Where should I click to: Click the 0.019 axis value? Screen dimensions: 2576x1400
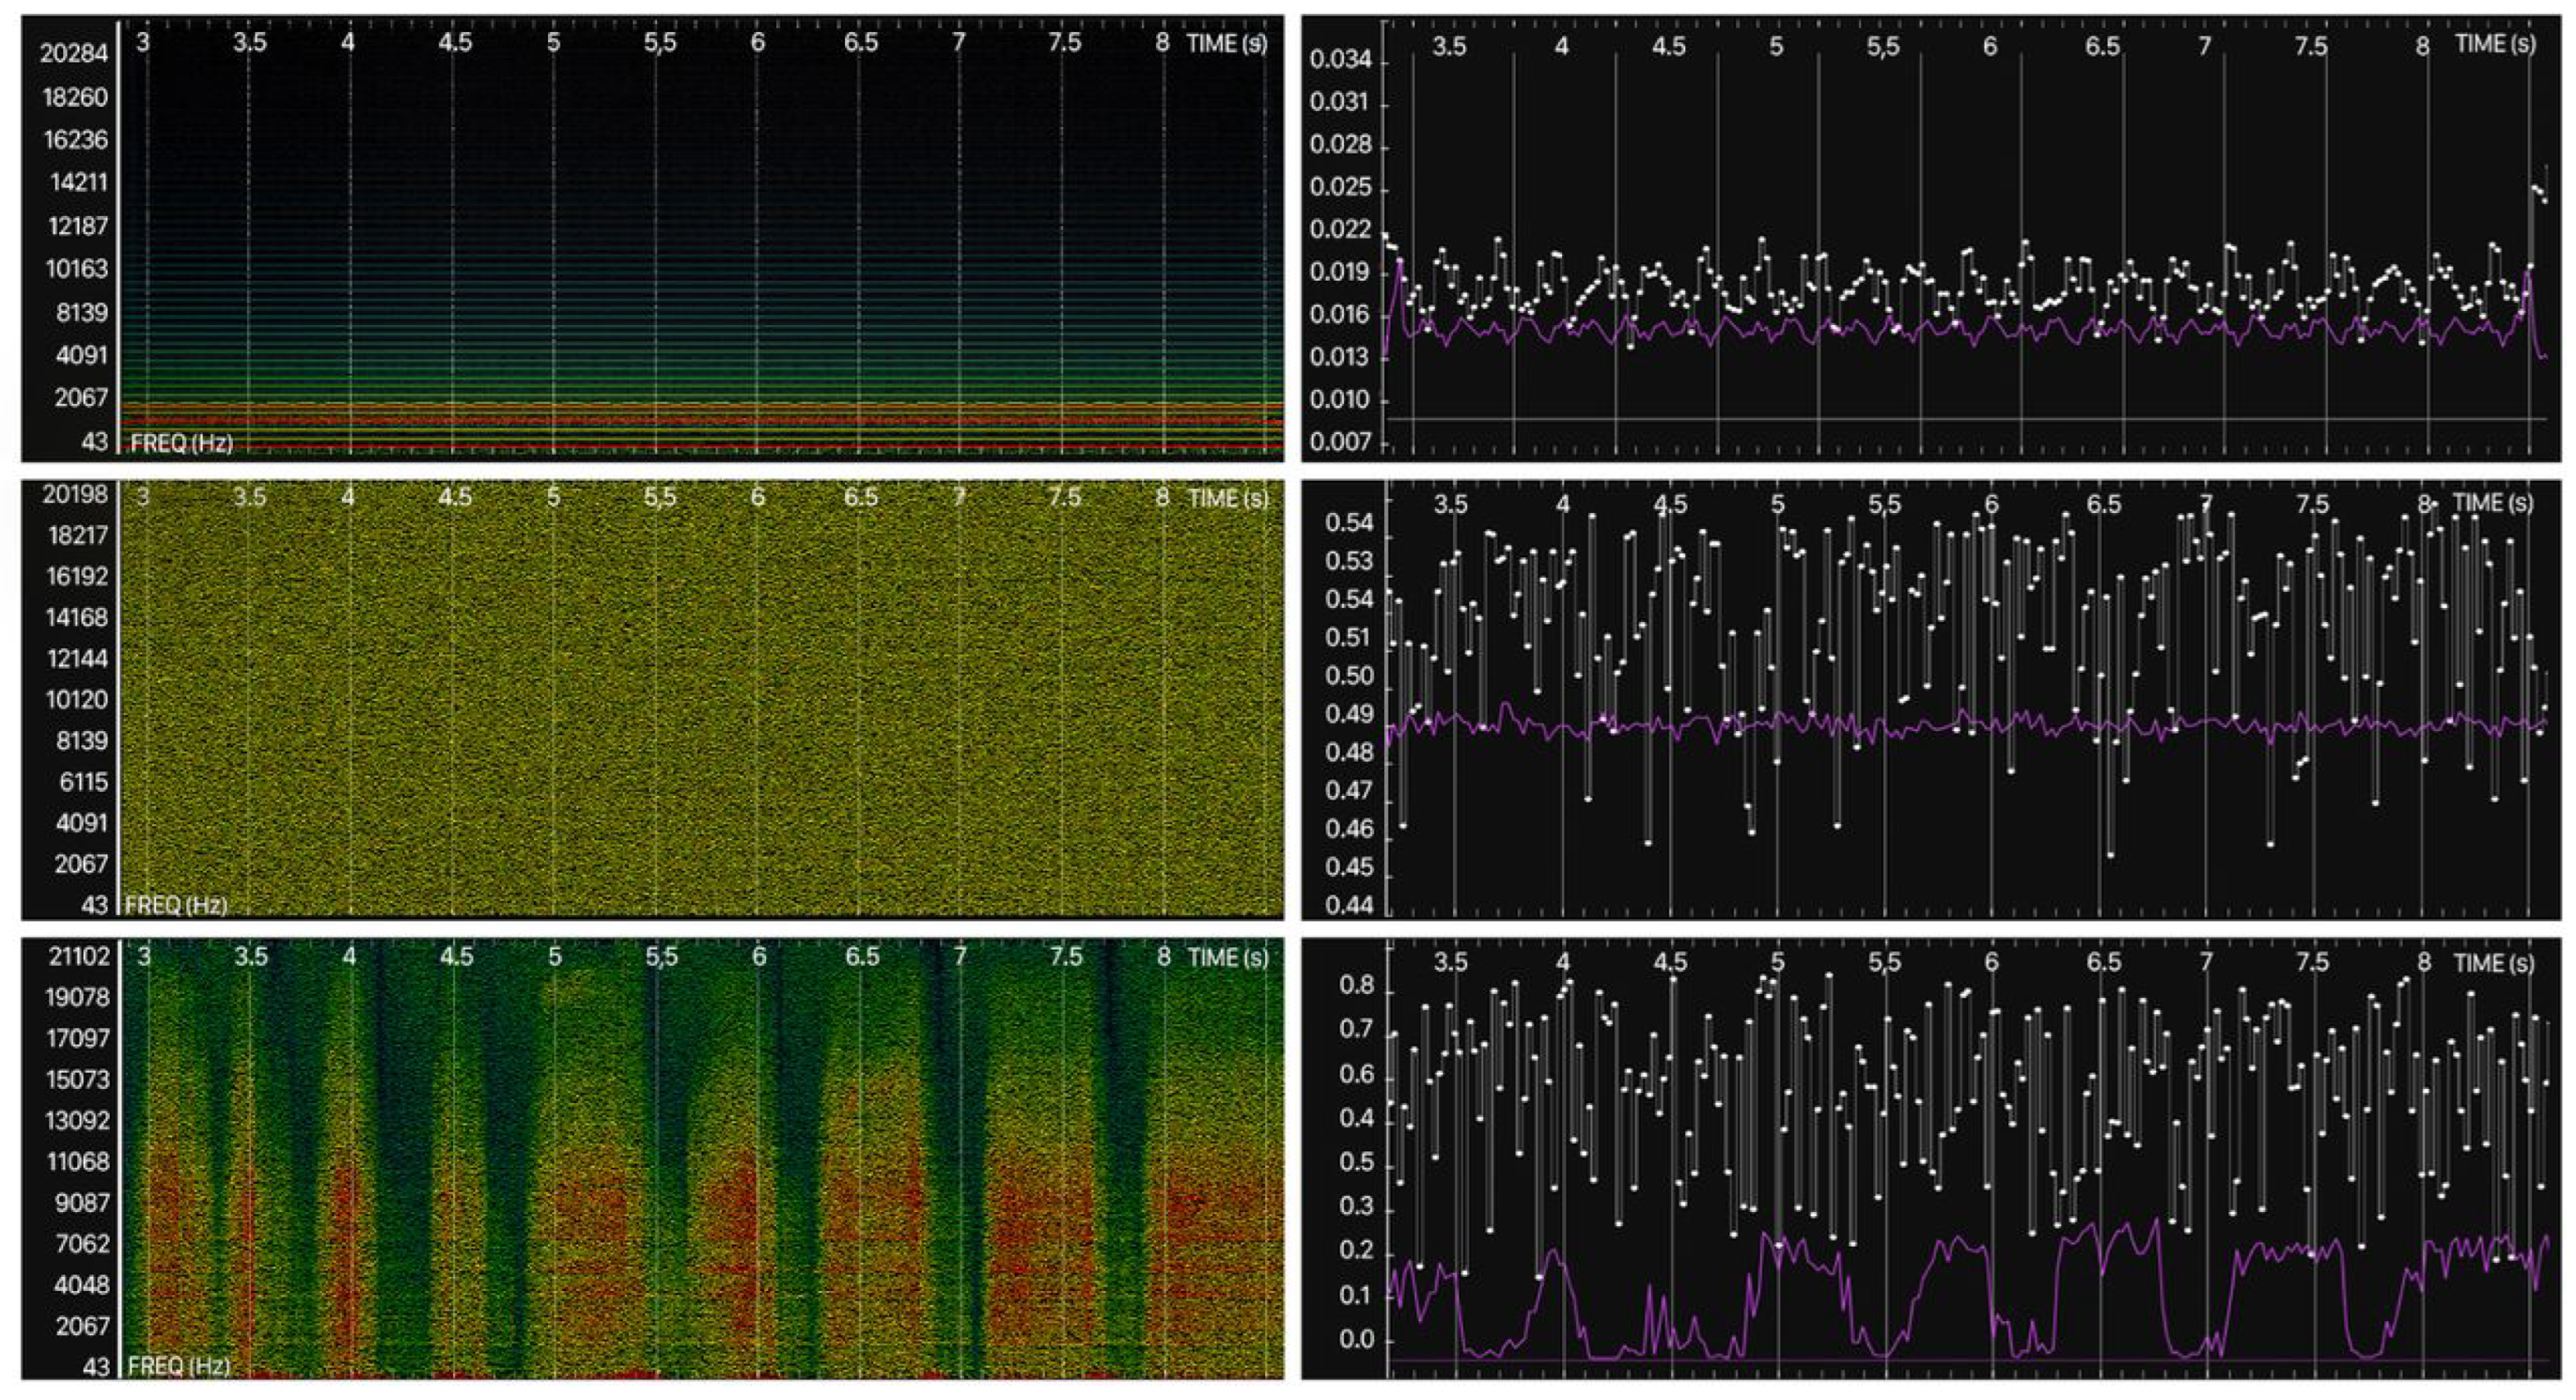pos(1341,273)
